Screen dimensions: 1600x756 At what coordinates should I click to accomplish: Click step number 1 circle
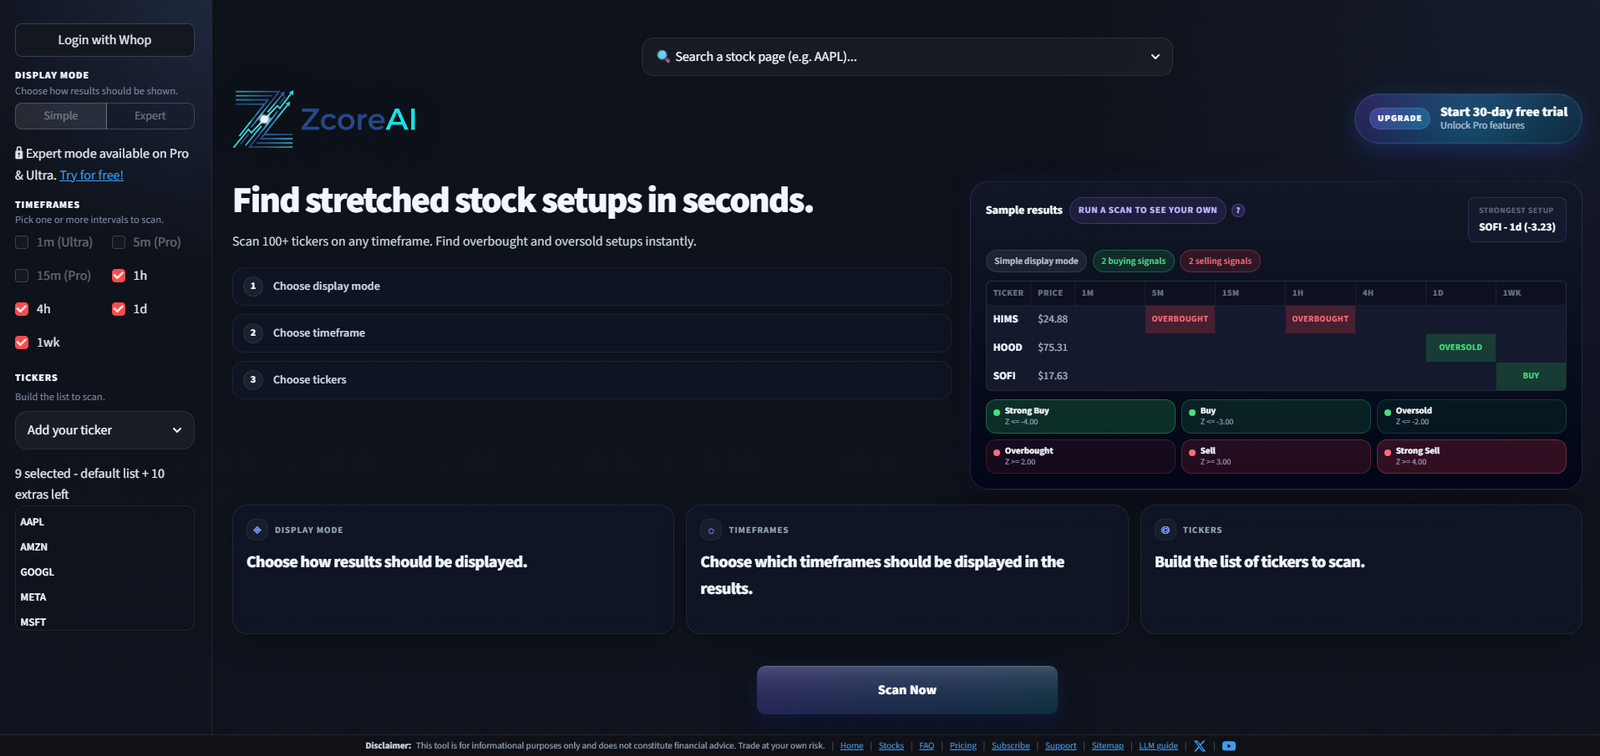[x=253, y=286]
